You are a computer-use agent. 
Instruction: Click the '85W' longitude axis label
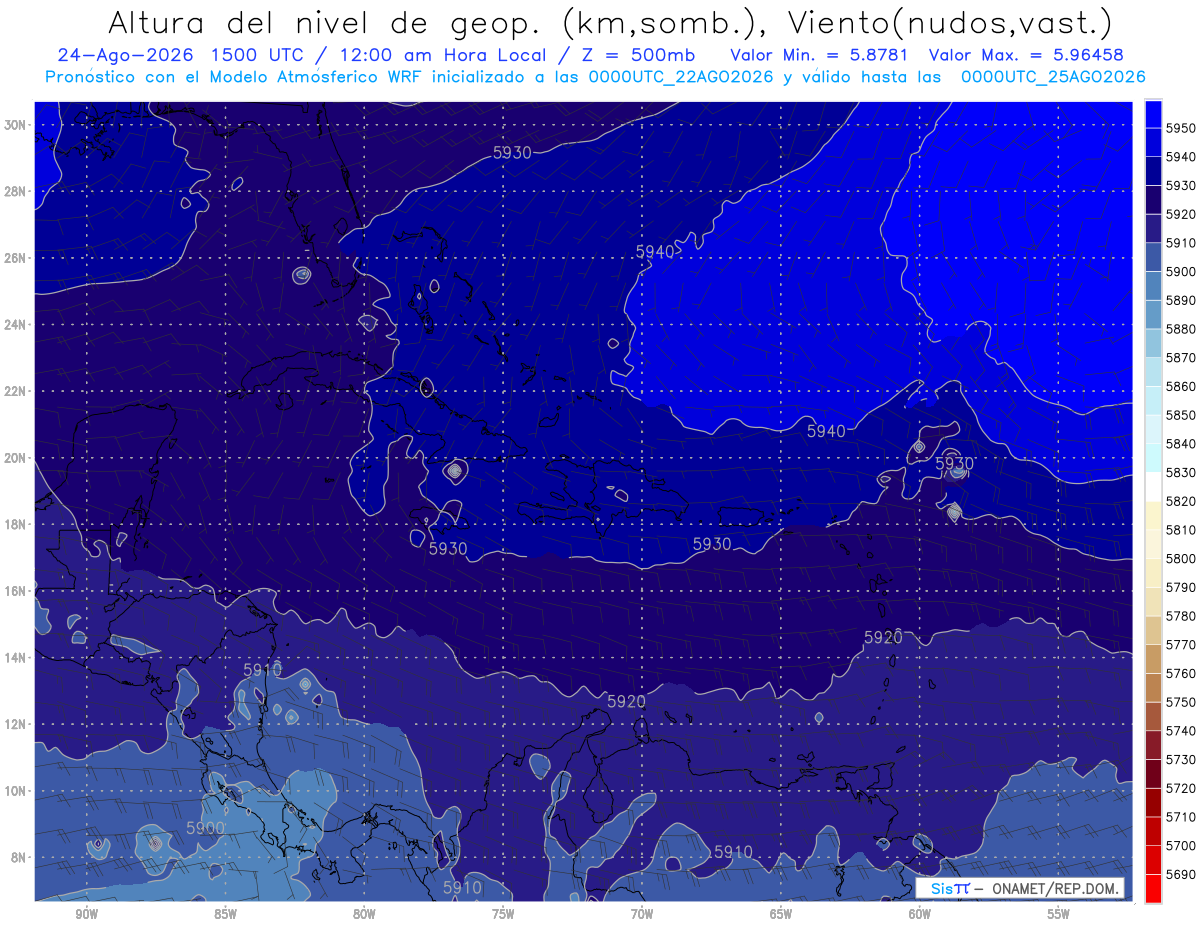point(225,914)
